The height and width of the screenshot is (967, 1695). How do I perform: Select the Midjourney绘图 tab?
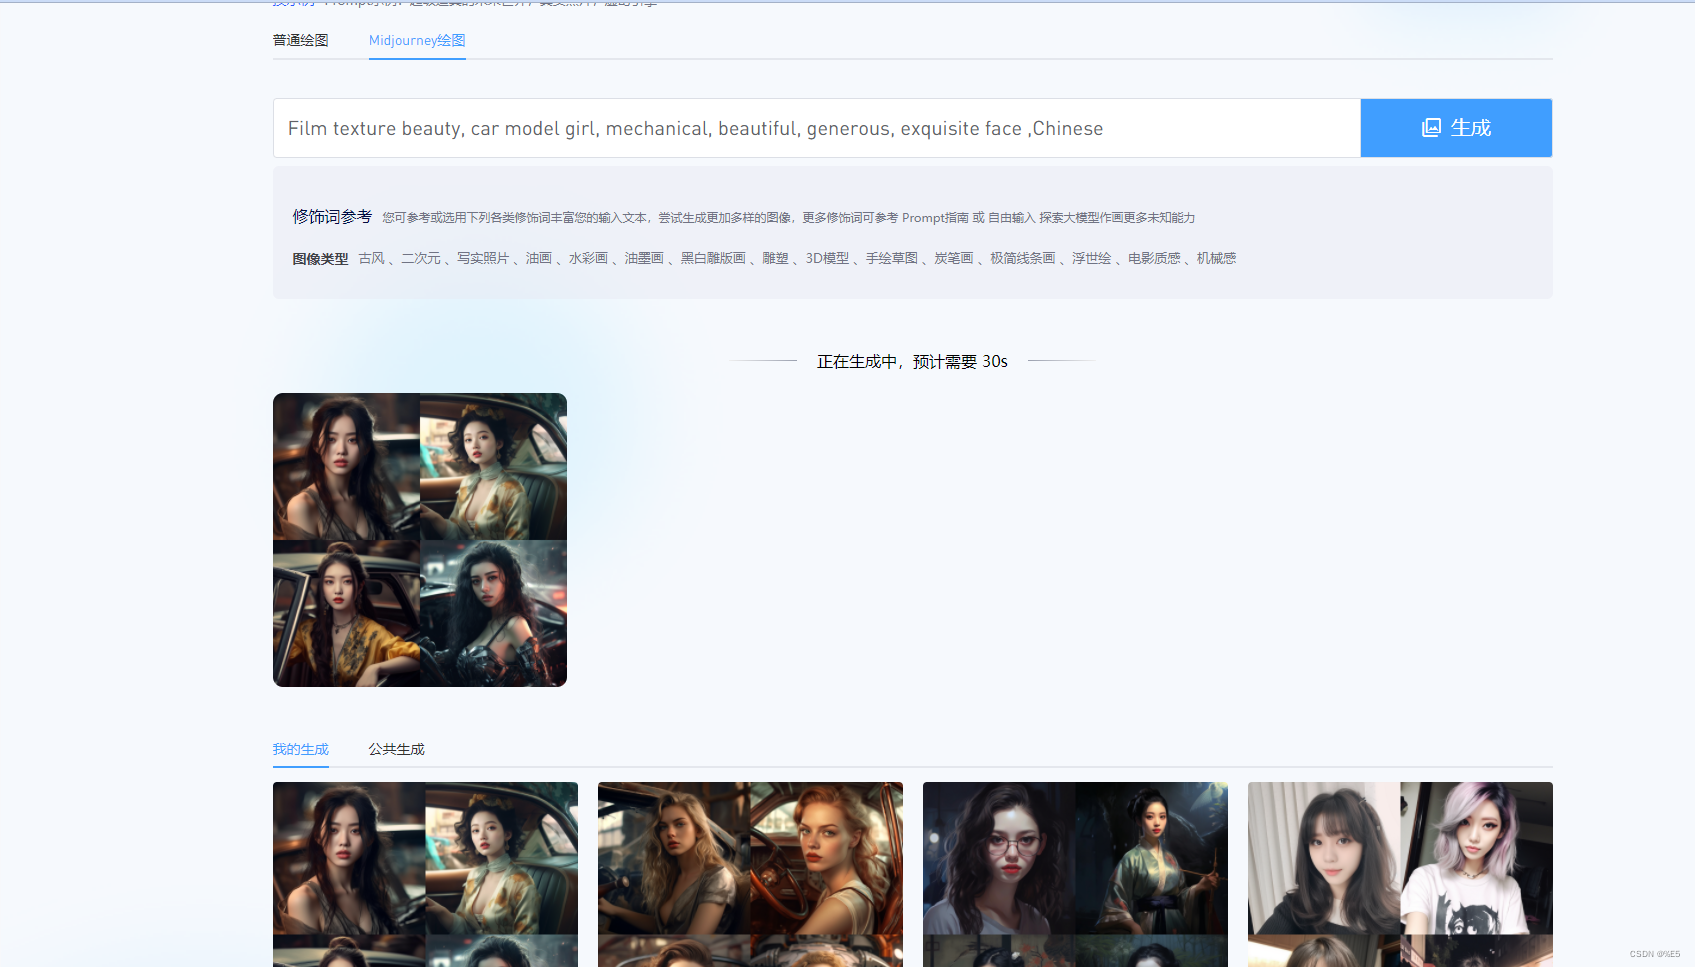point(417,40)
